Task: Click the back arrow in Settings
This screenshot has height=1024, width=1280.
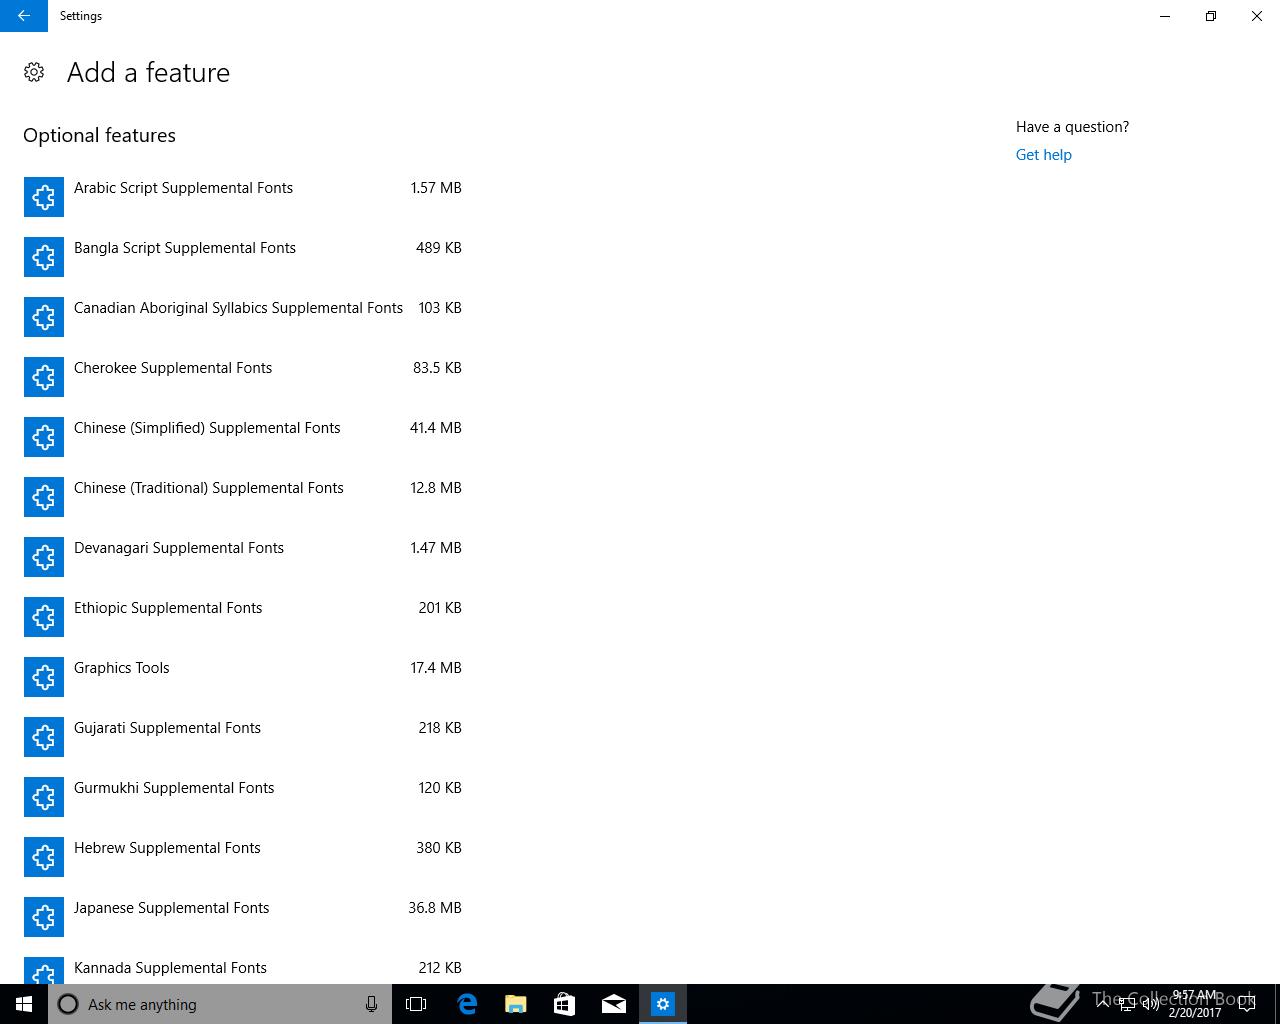Action: [24, 16]
